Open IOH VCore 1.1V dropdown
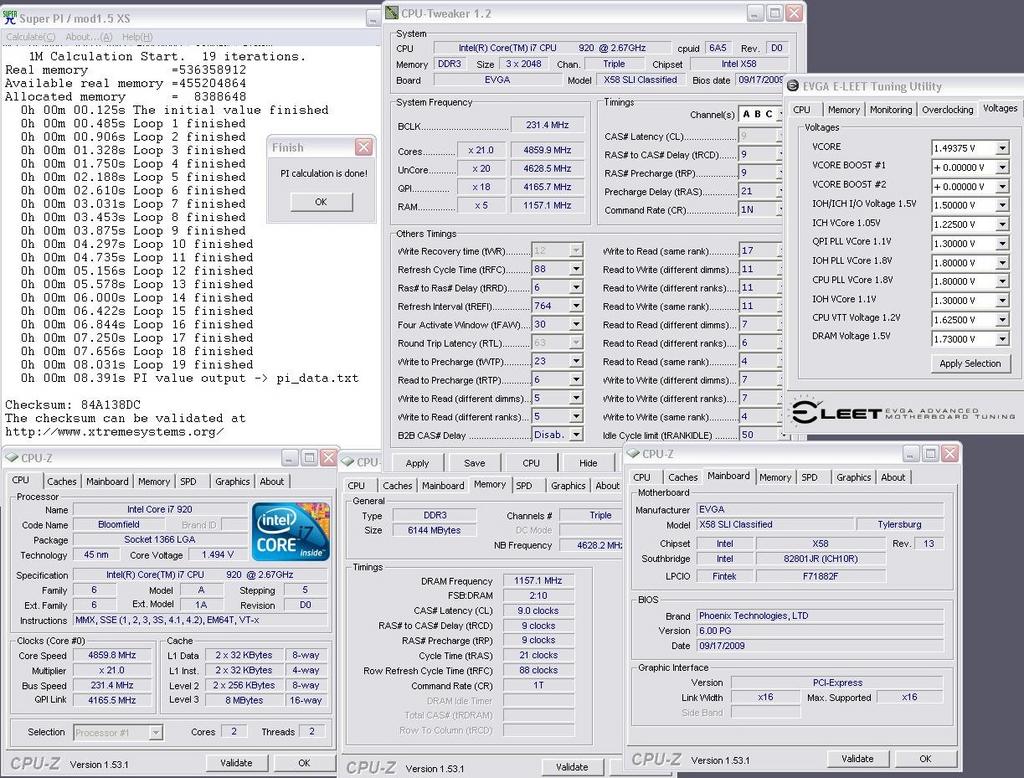The image size is (1024, 778). click(1002, 300)
